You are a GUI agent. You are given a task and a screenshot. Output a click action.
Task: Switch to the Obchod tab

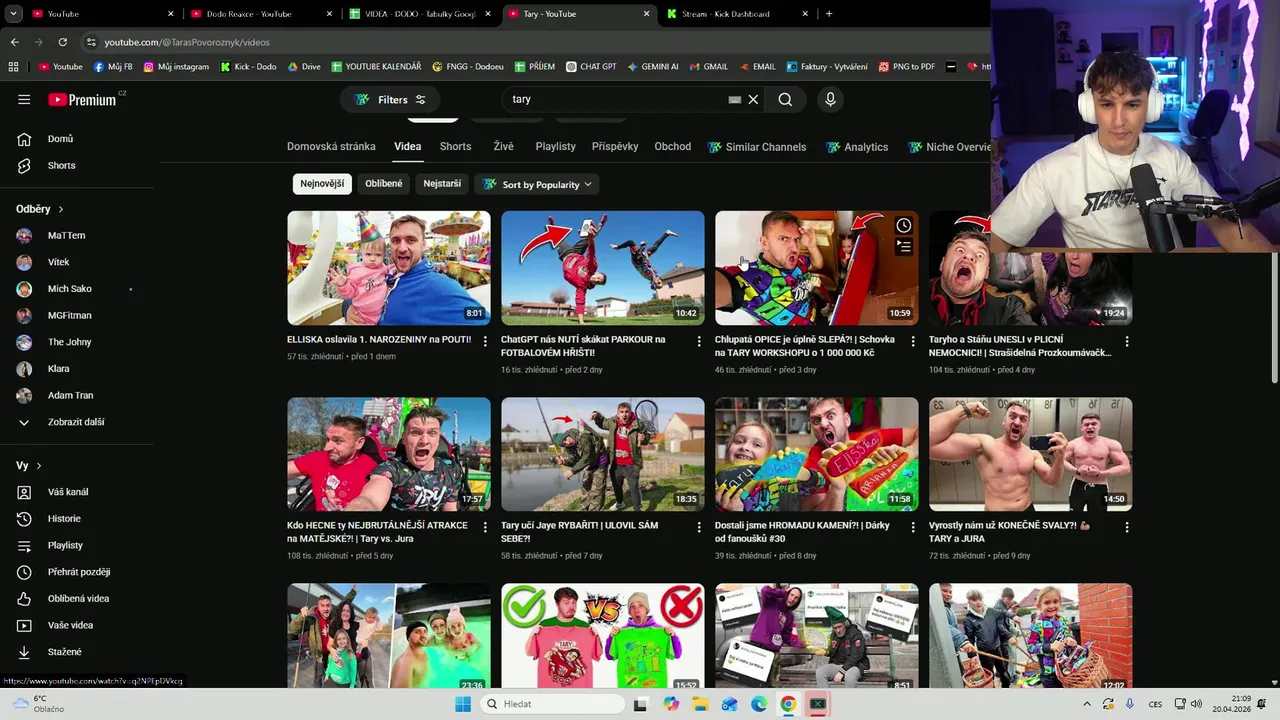click(673, 146)
